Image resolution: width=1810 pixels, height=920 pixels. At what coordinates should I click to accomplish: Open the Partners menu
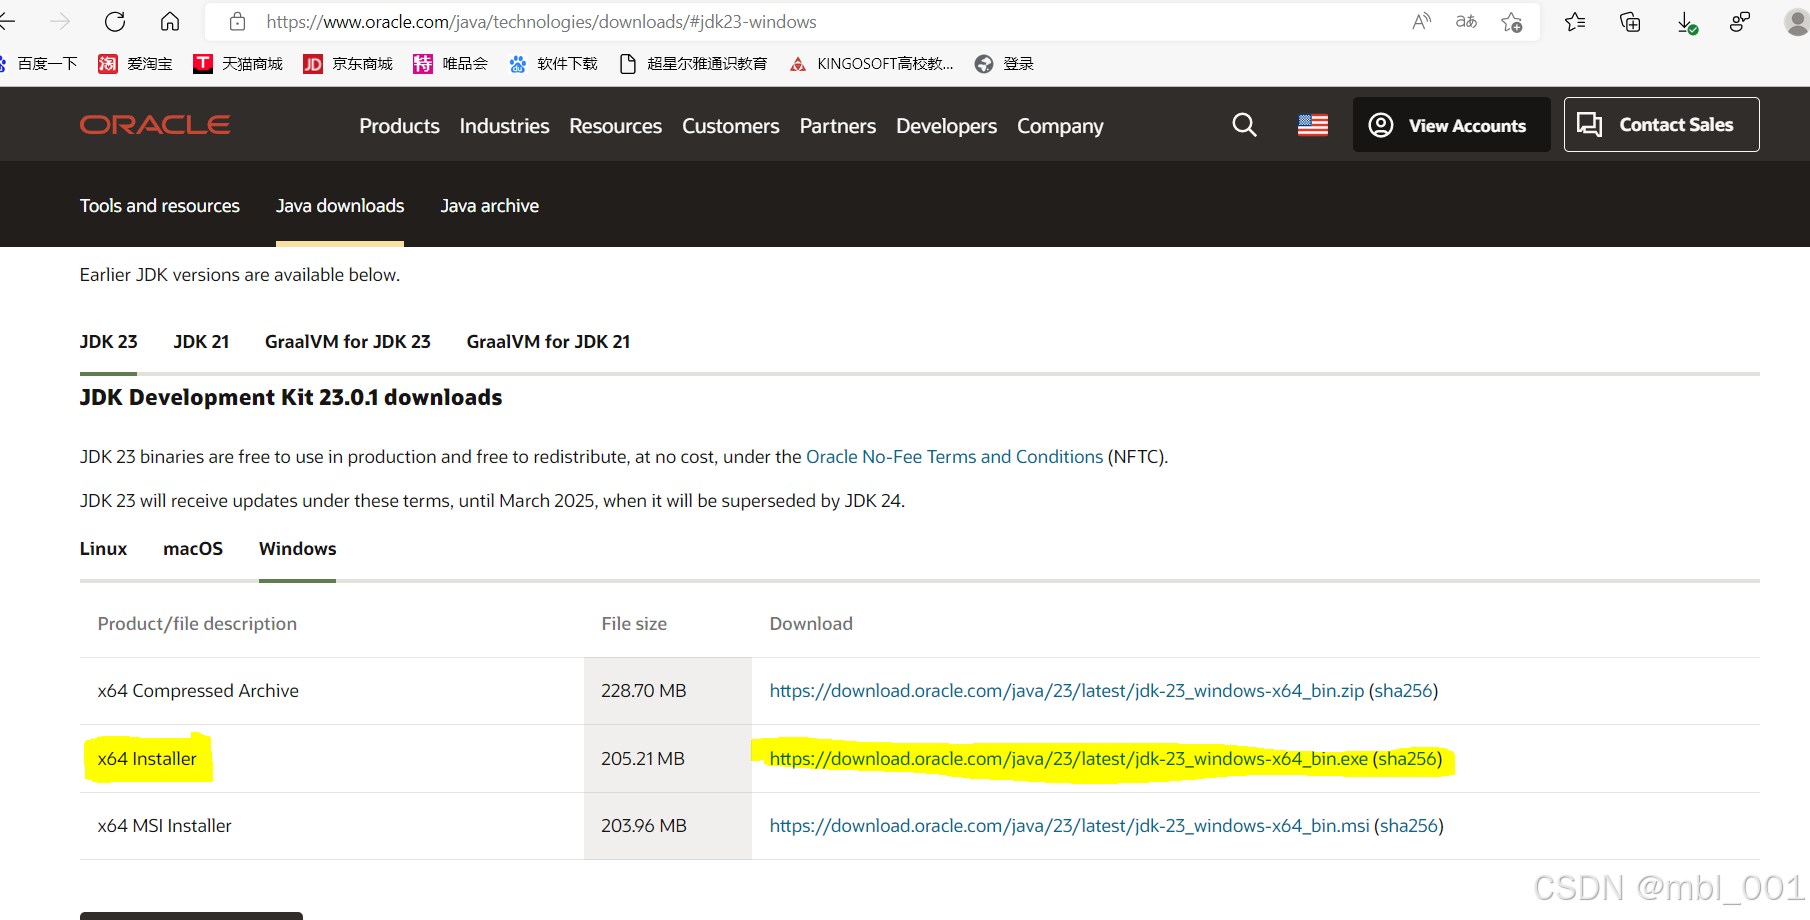[x=837, y=126]
